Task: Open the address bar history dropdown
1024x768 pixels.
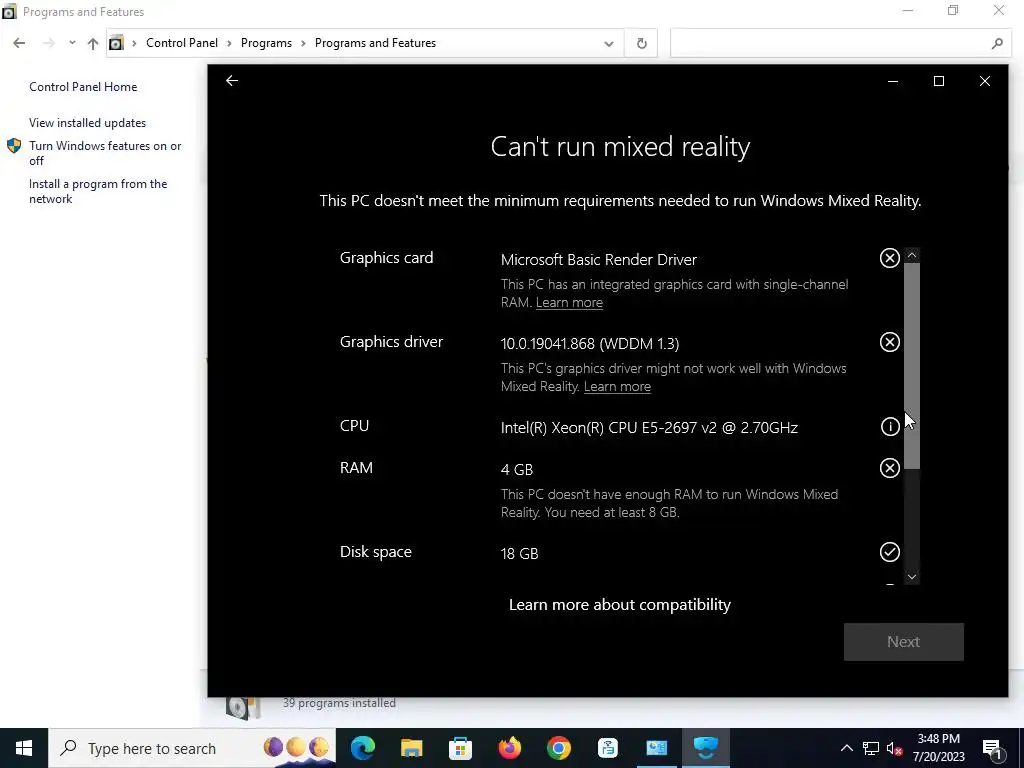Action: (x=608, y=44)
